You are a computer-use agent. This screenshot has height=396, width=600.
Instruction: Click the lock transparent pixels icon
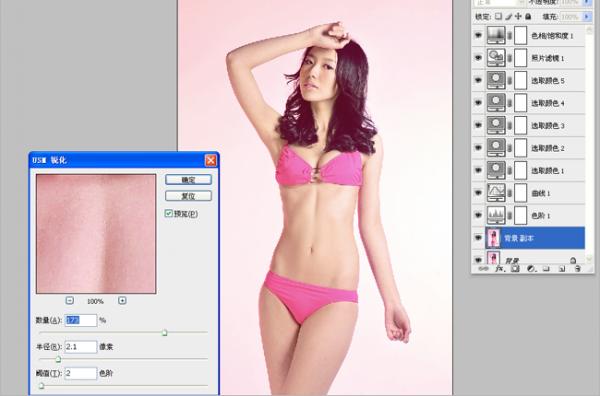tap(498, 16)
